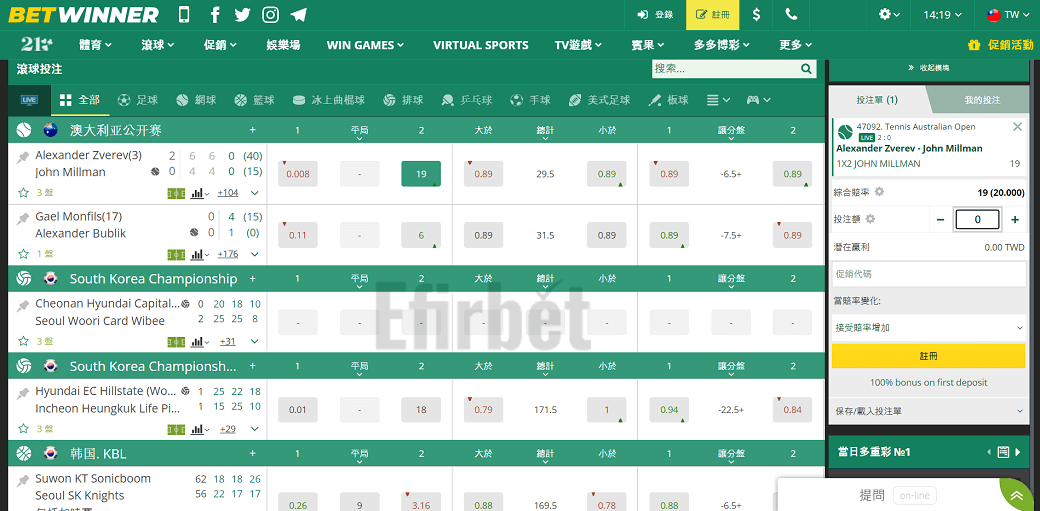
Task: Select the 全部 all sports tab
Action: (x=80, y=100)
